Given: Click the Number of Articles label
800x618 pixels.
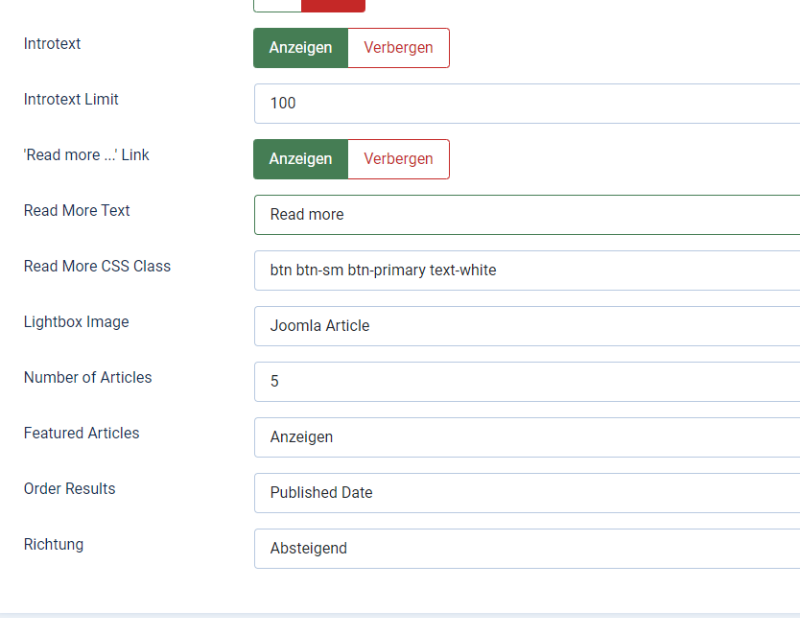Looking at the screenshot, I should 88,377.
